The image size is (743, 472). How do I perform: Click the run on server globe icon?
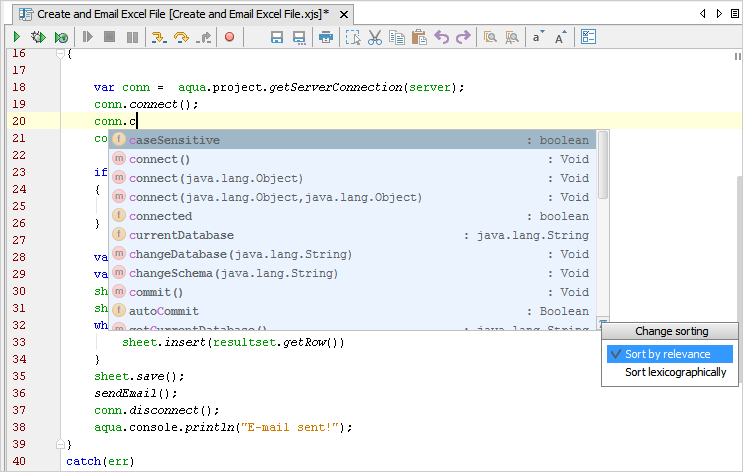61,37
